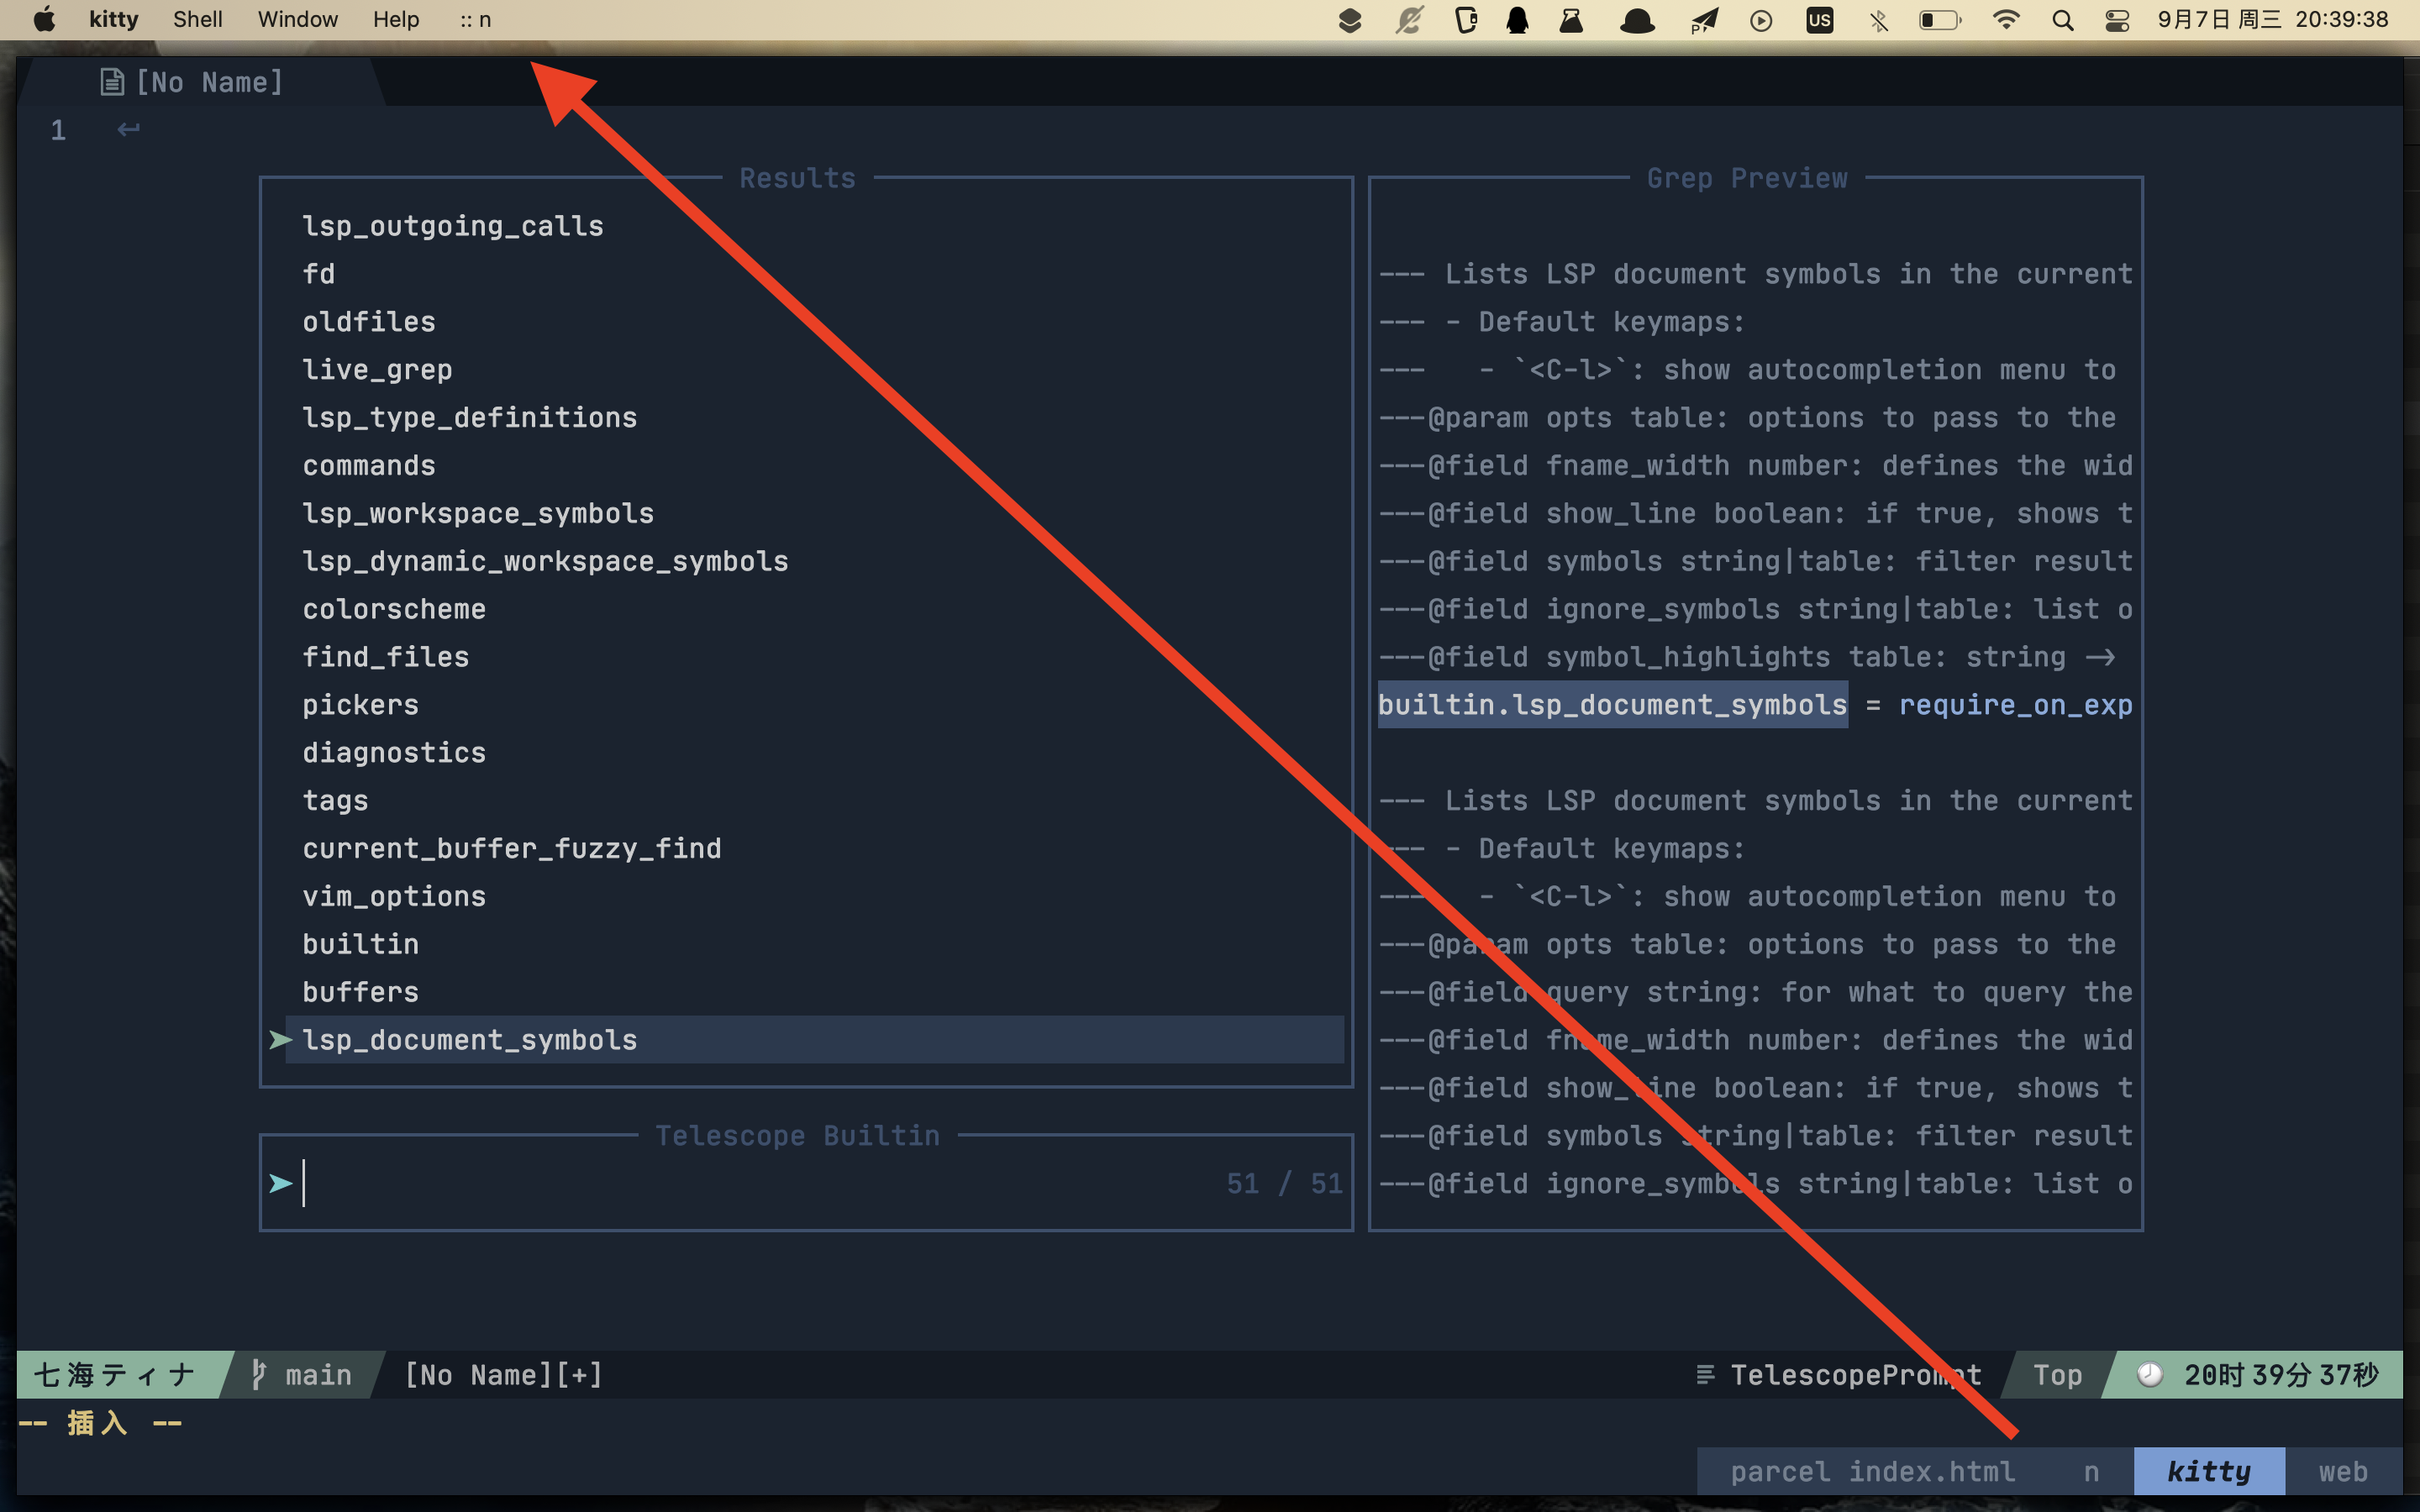Select the diagnostics entry
This screenshot has width=2420, height=1512.
point(394,753)
